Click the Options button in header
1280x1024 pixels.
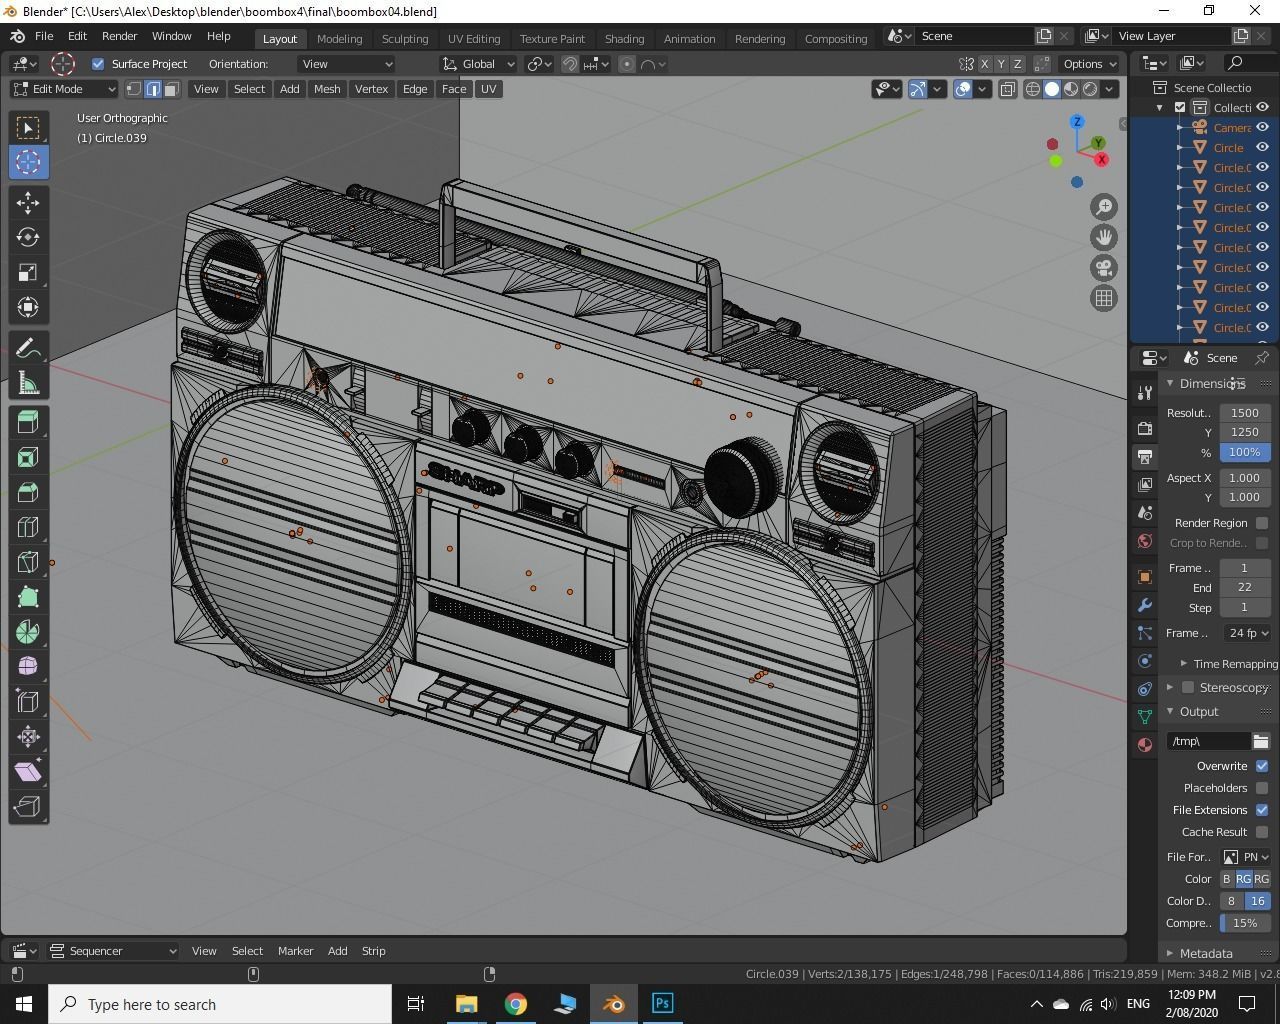[1089, 64]
